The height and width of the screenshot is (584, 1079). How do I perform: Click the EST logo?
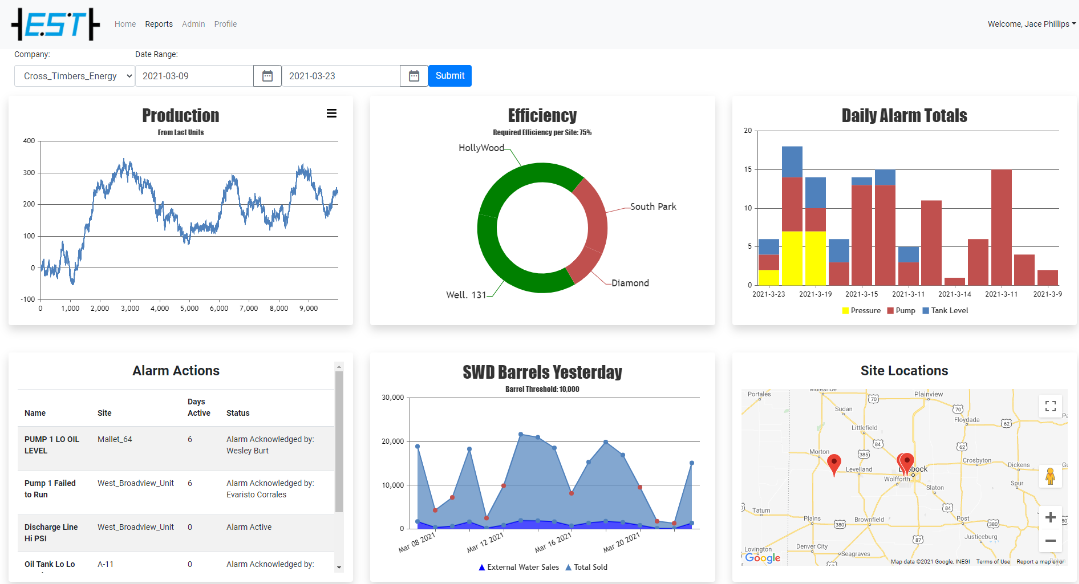(x=55, y=25)
